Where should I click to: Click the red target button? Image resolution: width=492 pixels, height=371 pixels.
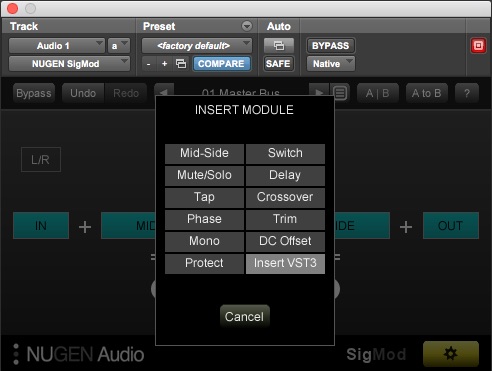pyautogui.click(x=478, y=46)
